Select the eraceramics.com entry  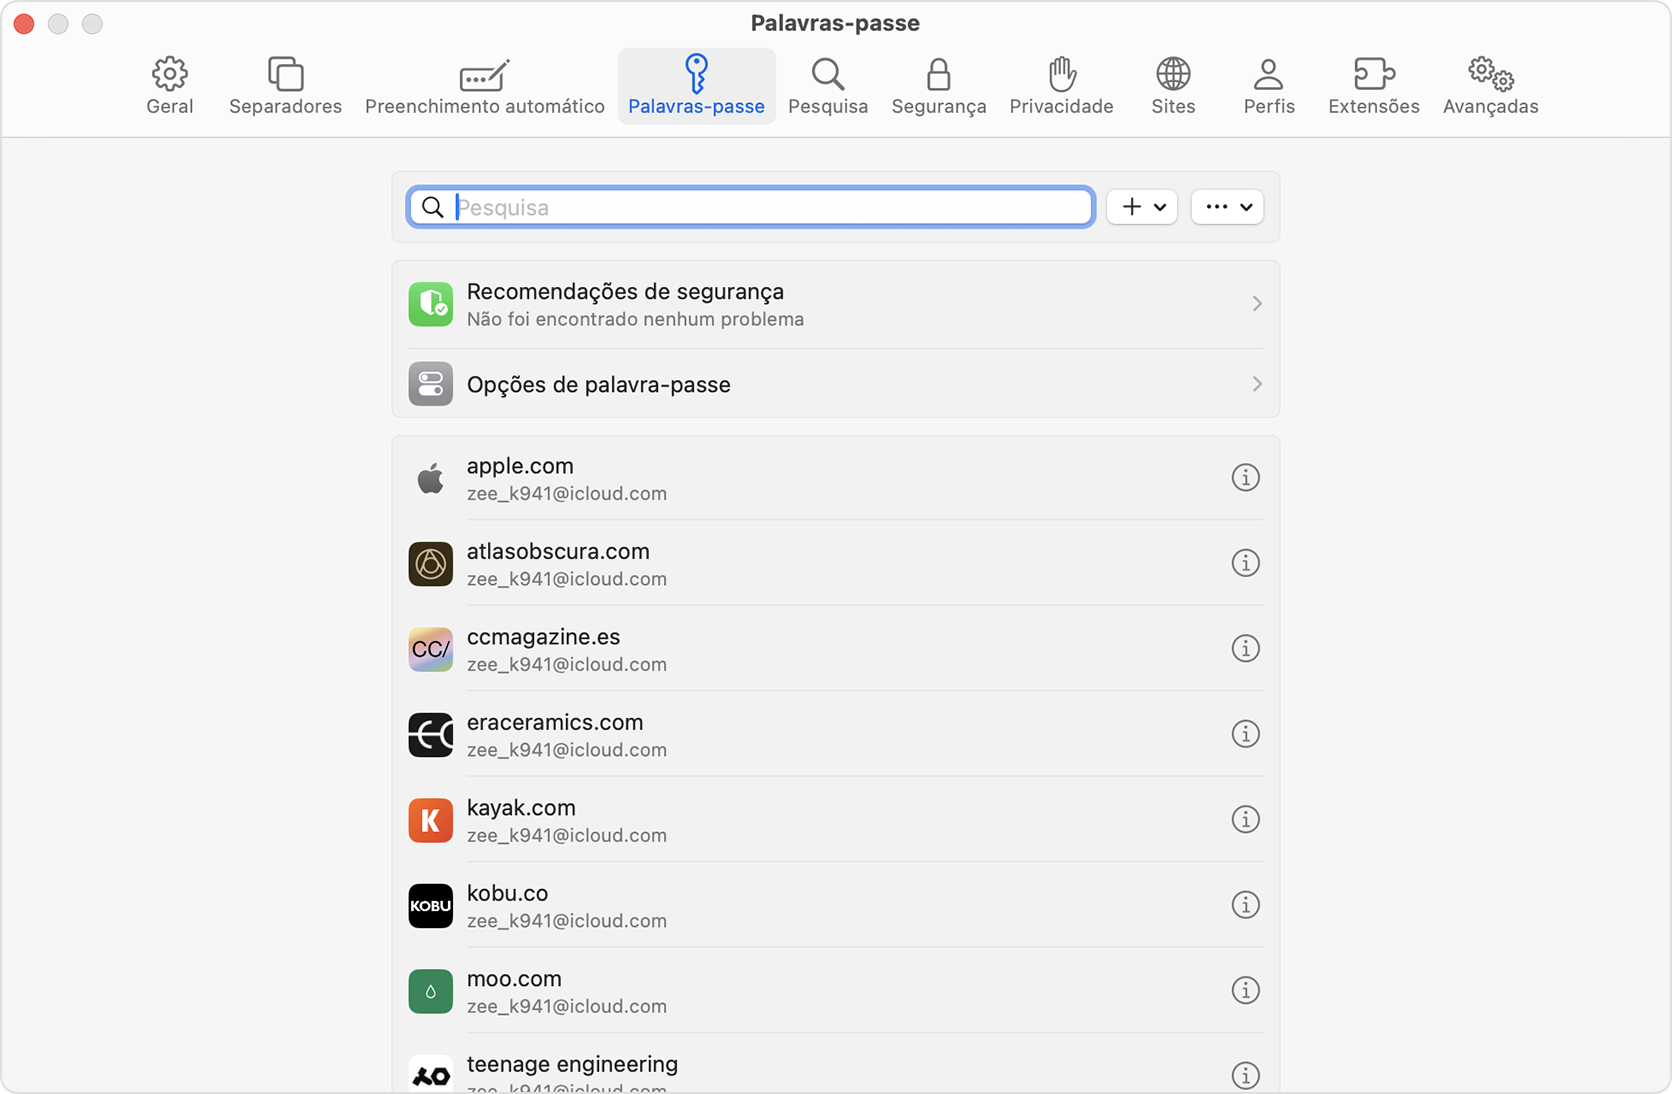click(x=836, y=734)
